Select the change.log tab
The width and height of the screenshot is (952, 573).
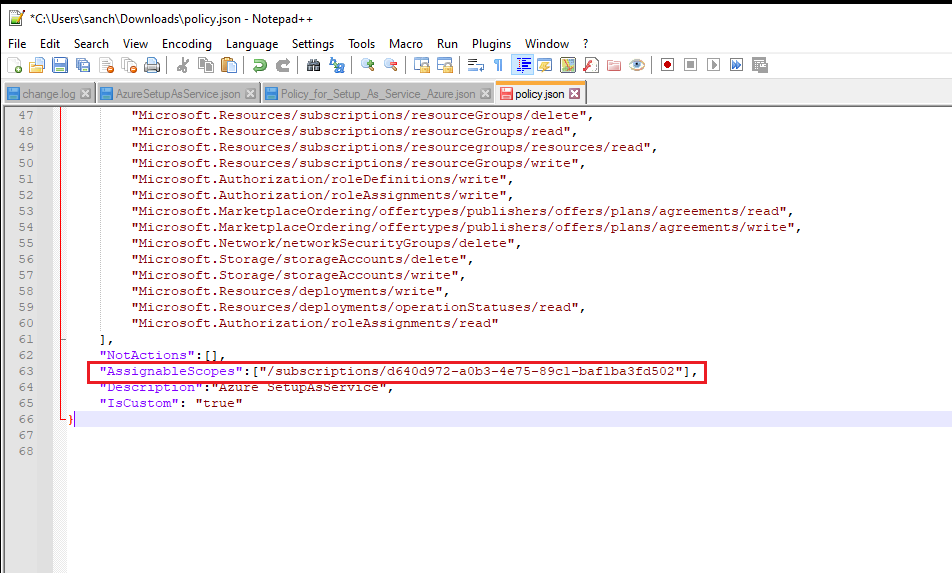[47, 94]
